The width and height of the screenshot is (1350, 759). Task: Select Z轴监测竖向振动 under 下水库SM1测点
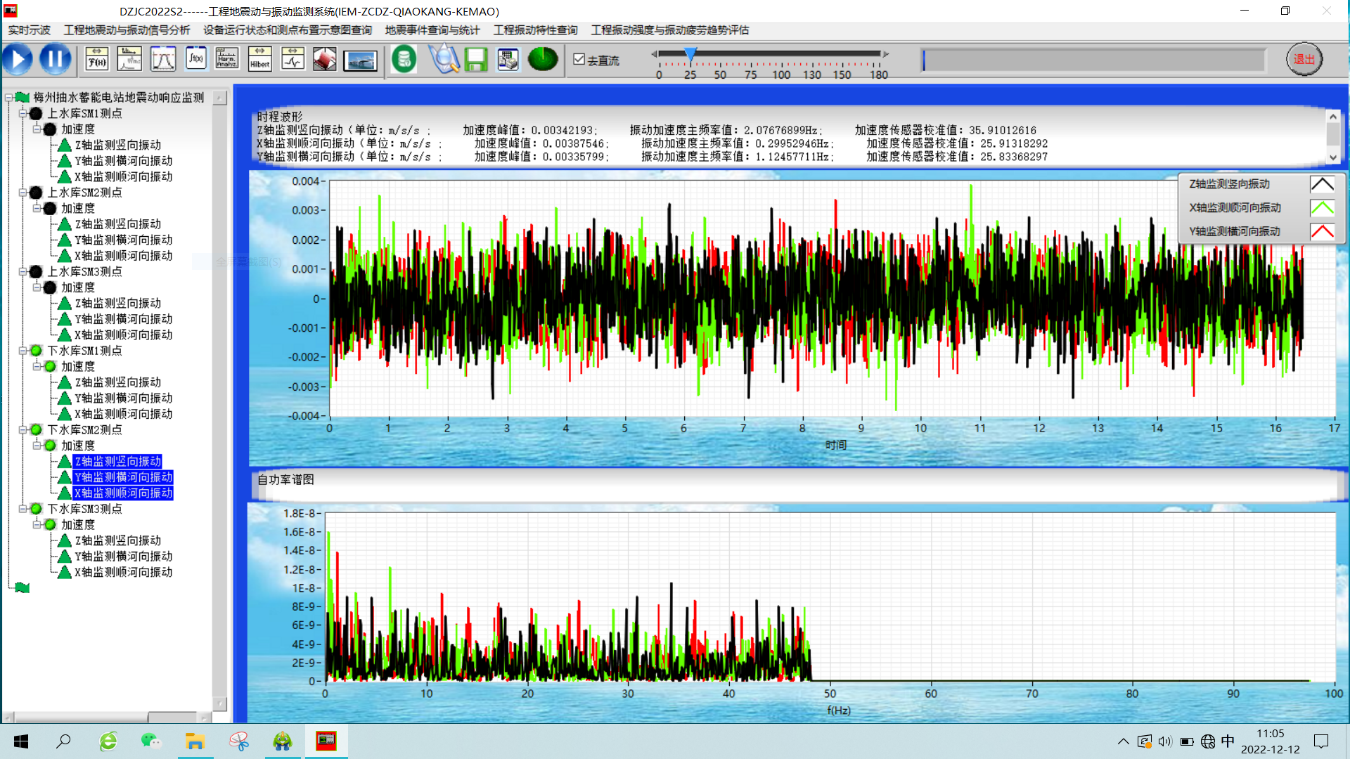point(117,382)
